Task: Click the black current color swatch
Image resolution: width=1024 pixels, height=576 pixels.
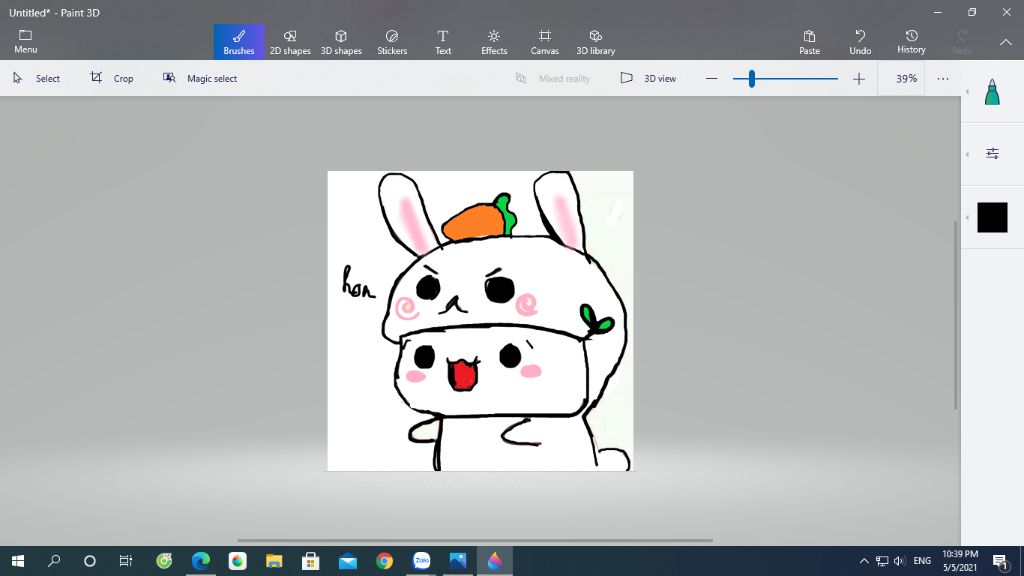Action: point(992,217)
